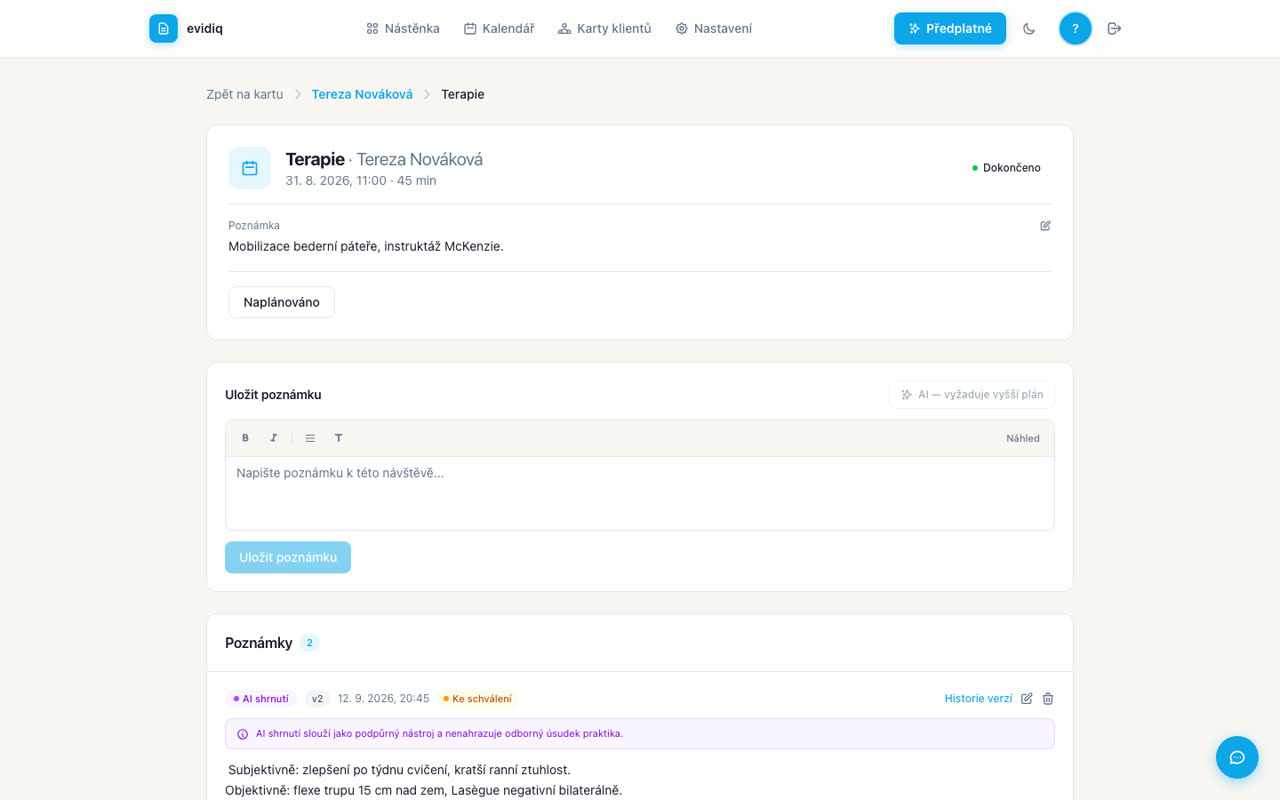Click the Uložit poznámku submit button

[x=288, y=557]
